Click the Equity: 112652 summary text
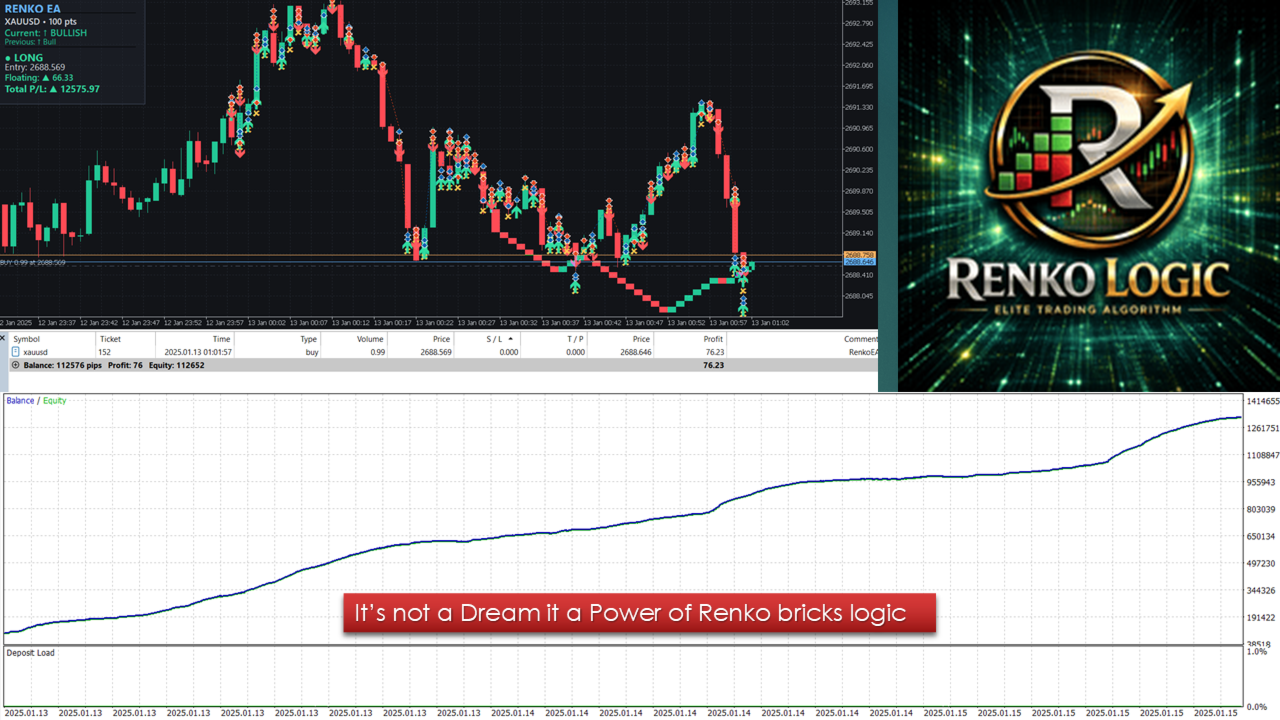This screenshot has height=720, width=1280. click(178, 366)
